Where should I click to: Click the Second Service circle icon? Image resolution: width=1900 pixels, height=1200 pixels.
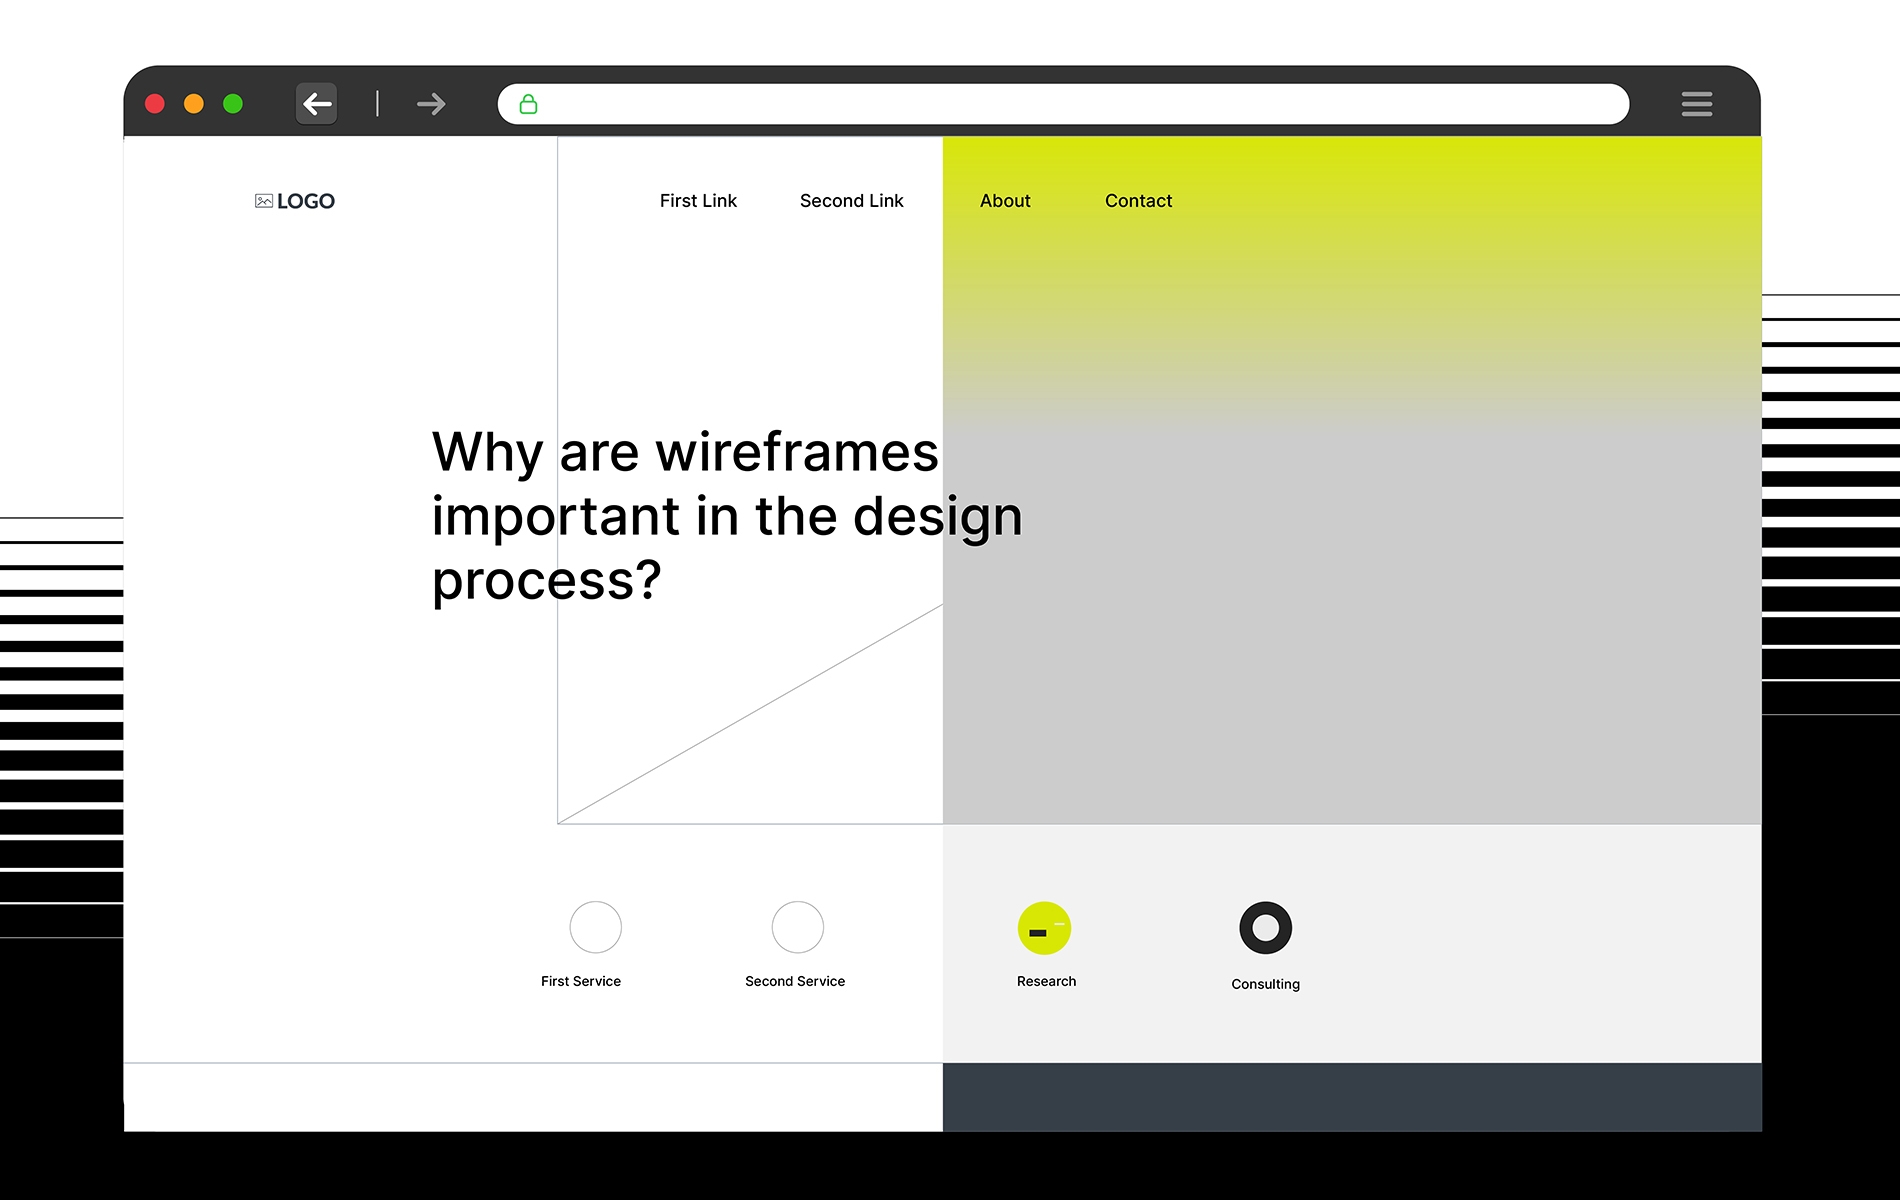click(798, 927)
